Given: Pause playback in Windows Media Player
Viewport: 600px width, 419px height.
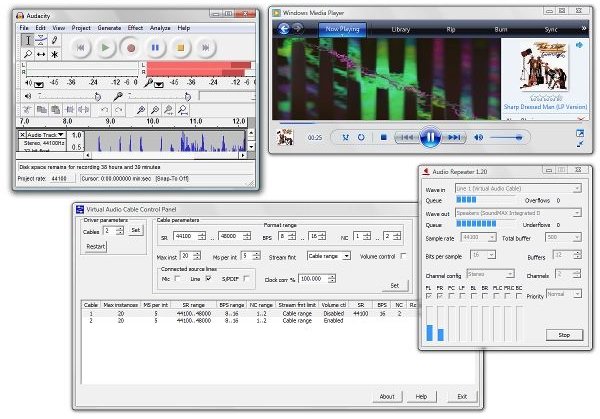Looking at the screenshot, I should click(430, 137).
